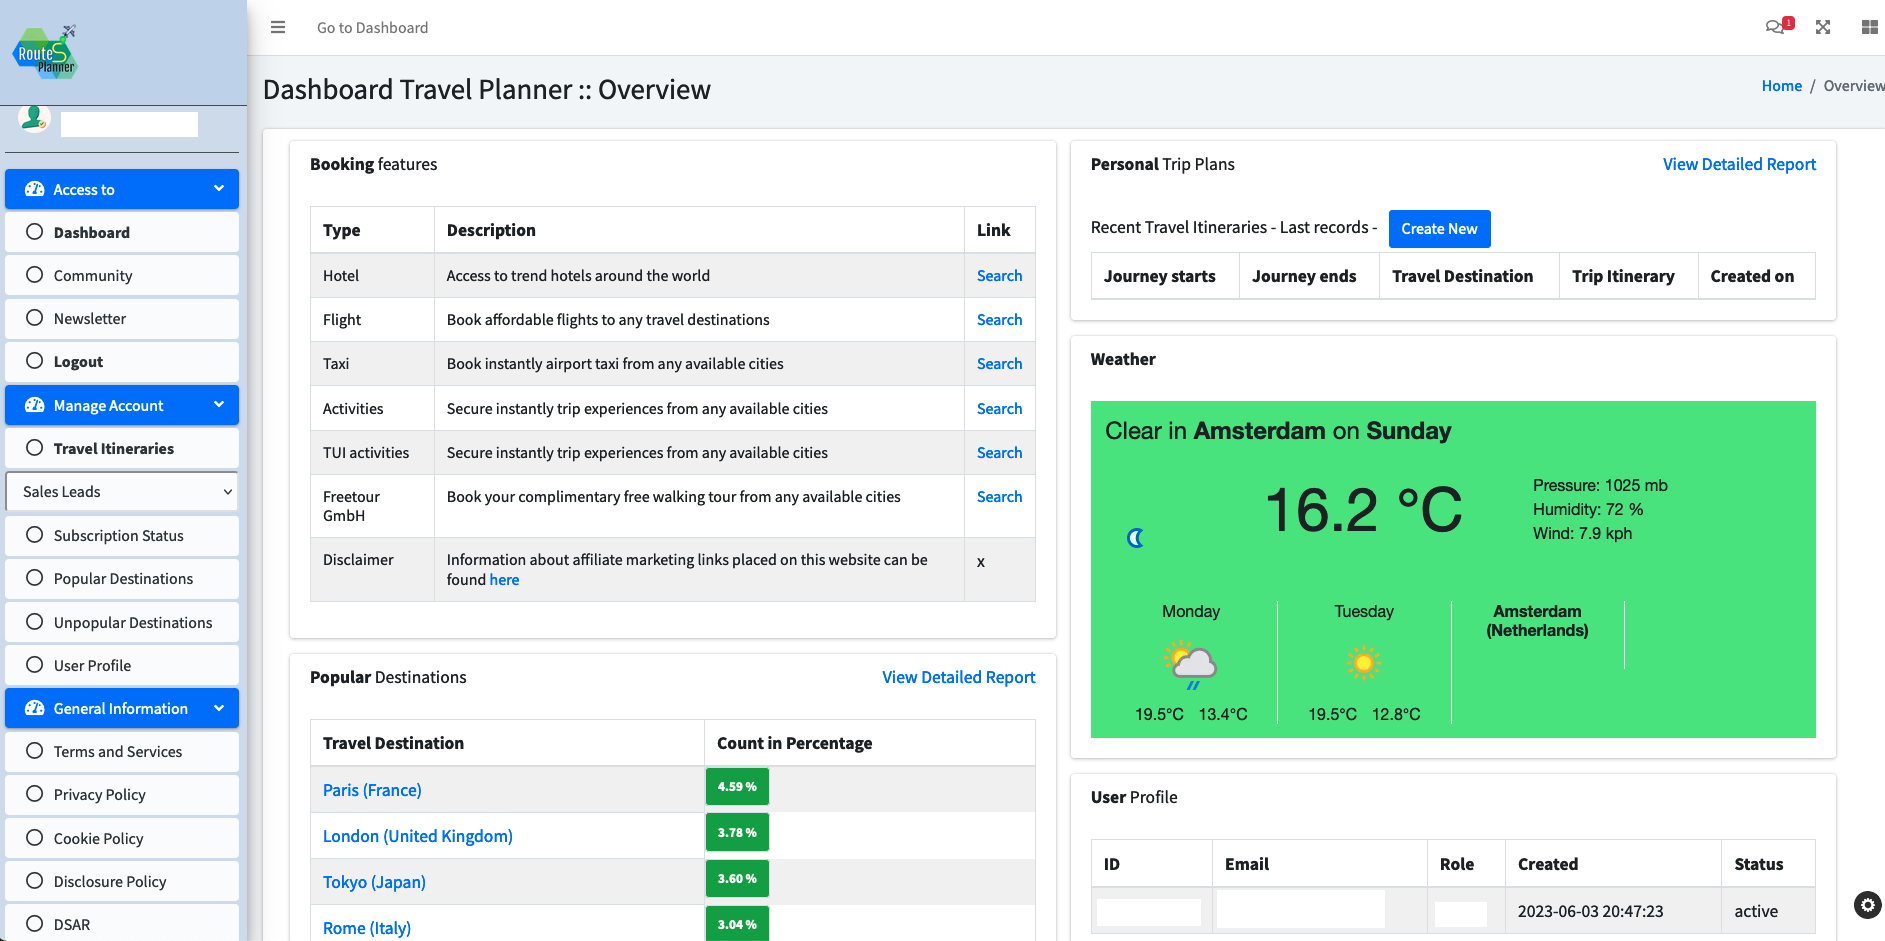
Task: Click the fullscreen expand icon
Action: click(x=1823, y=27)
